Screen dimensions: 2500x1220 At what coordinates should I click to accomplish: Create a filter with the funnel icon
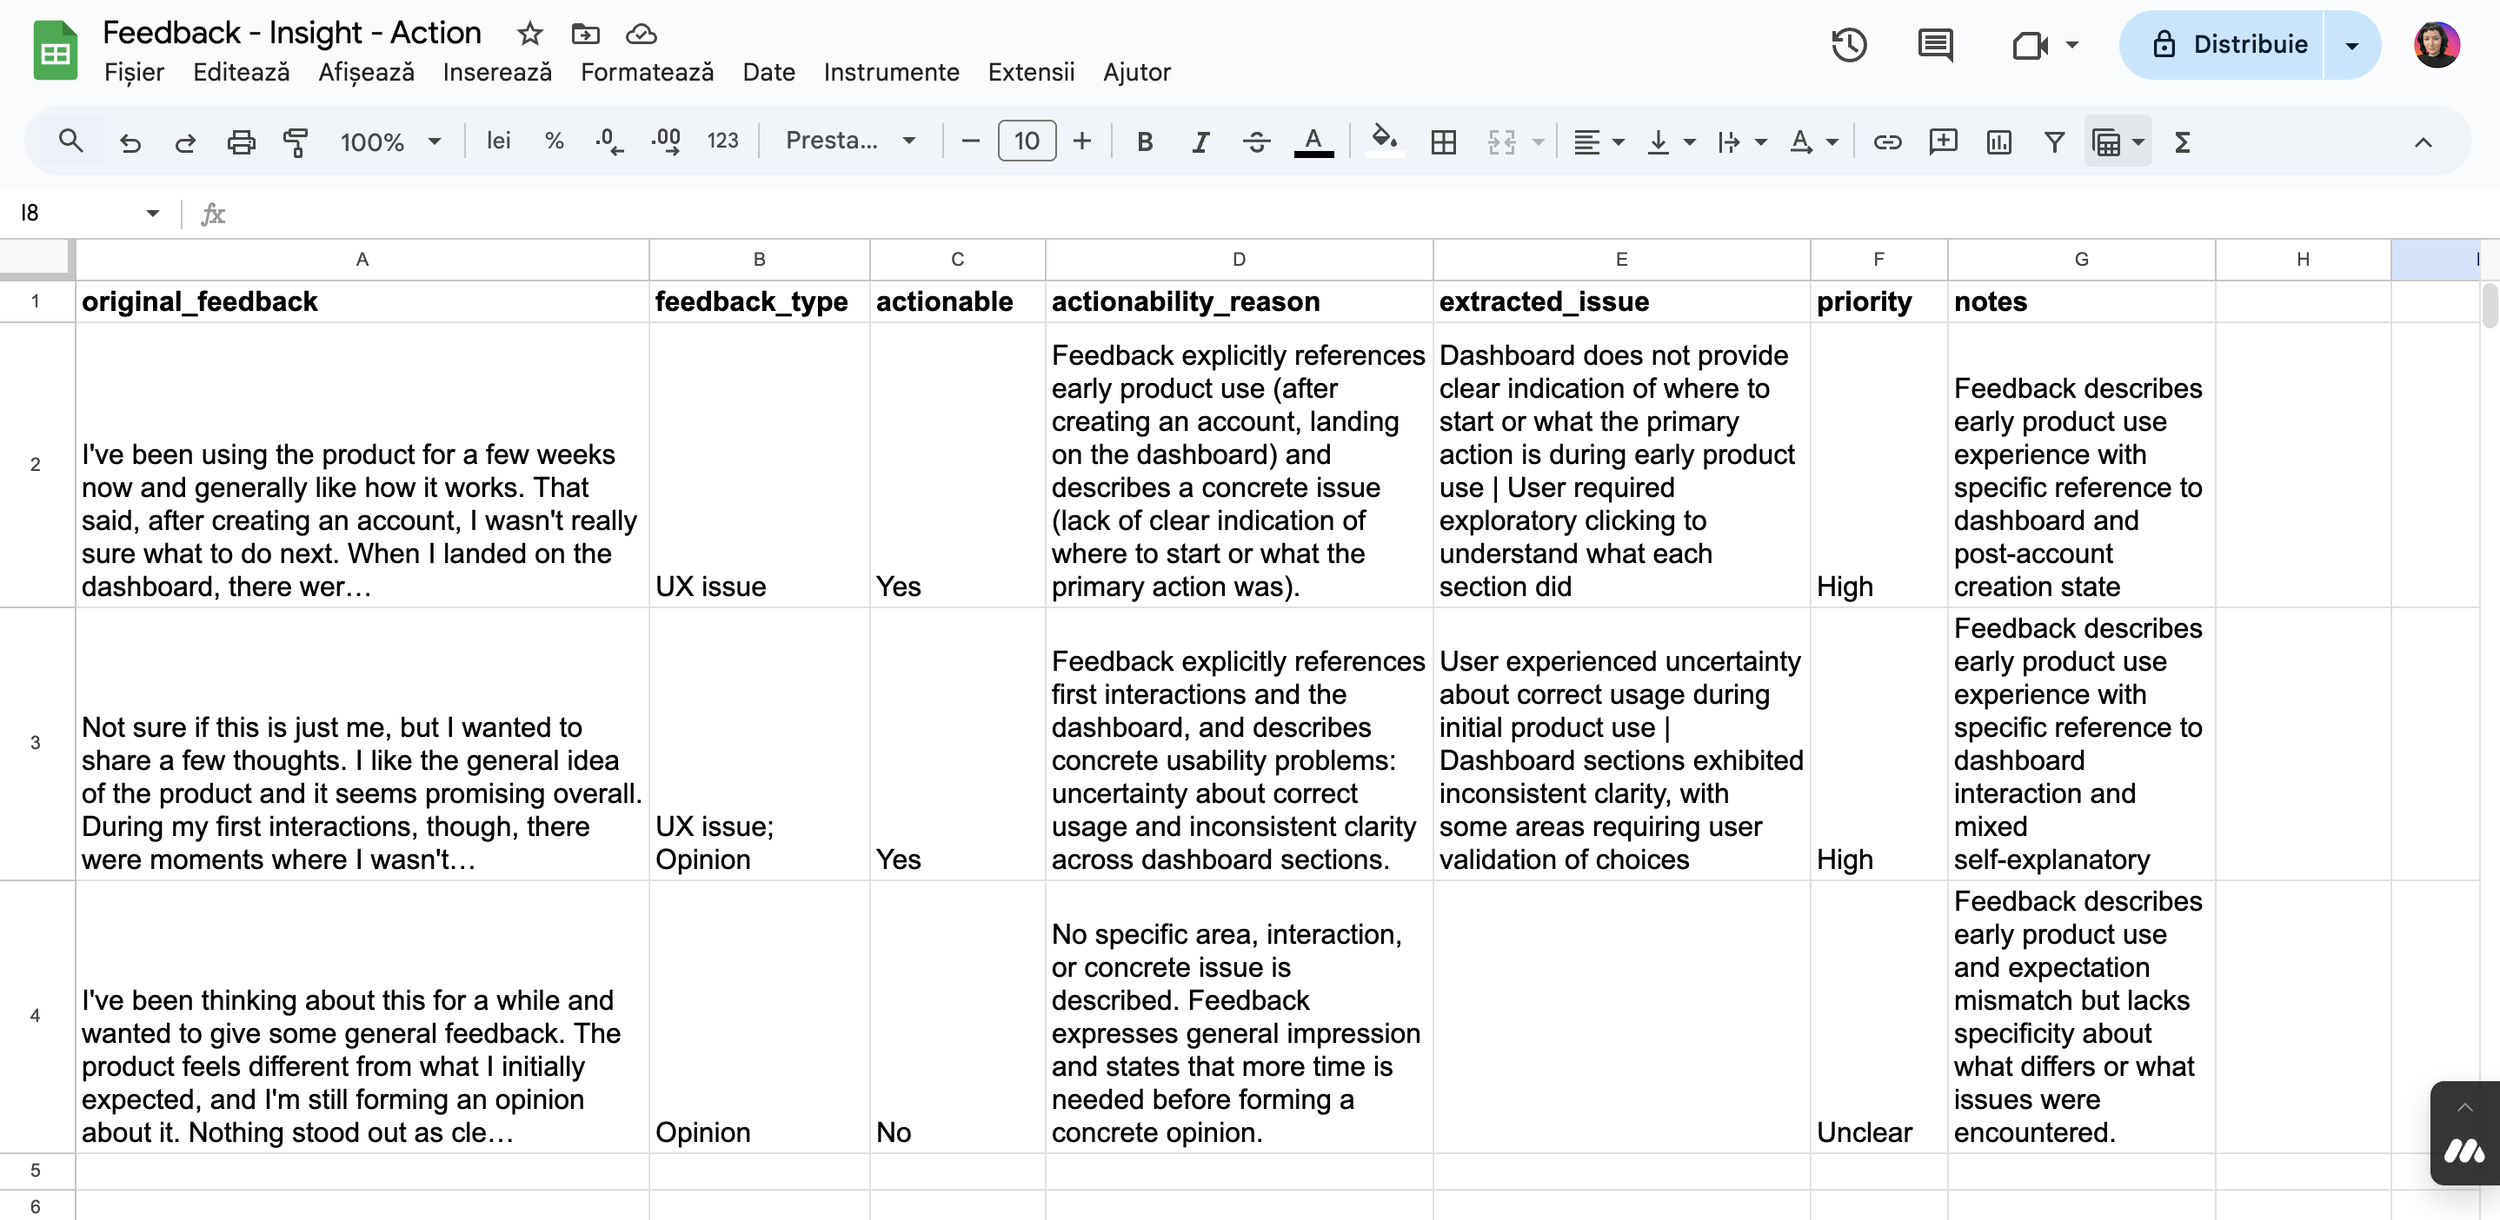pyautogui.click(x=2054, y=142)
